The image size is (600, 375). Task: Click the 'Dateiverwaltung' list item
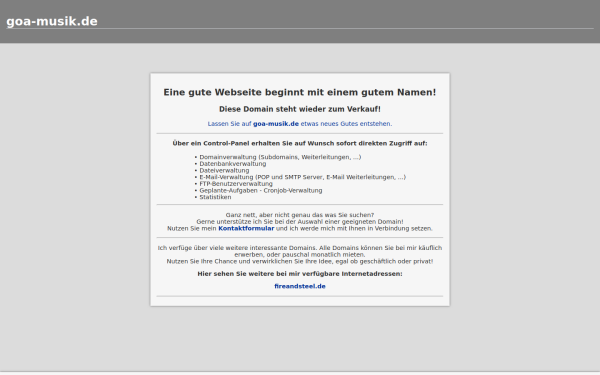point(224,170)
